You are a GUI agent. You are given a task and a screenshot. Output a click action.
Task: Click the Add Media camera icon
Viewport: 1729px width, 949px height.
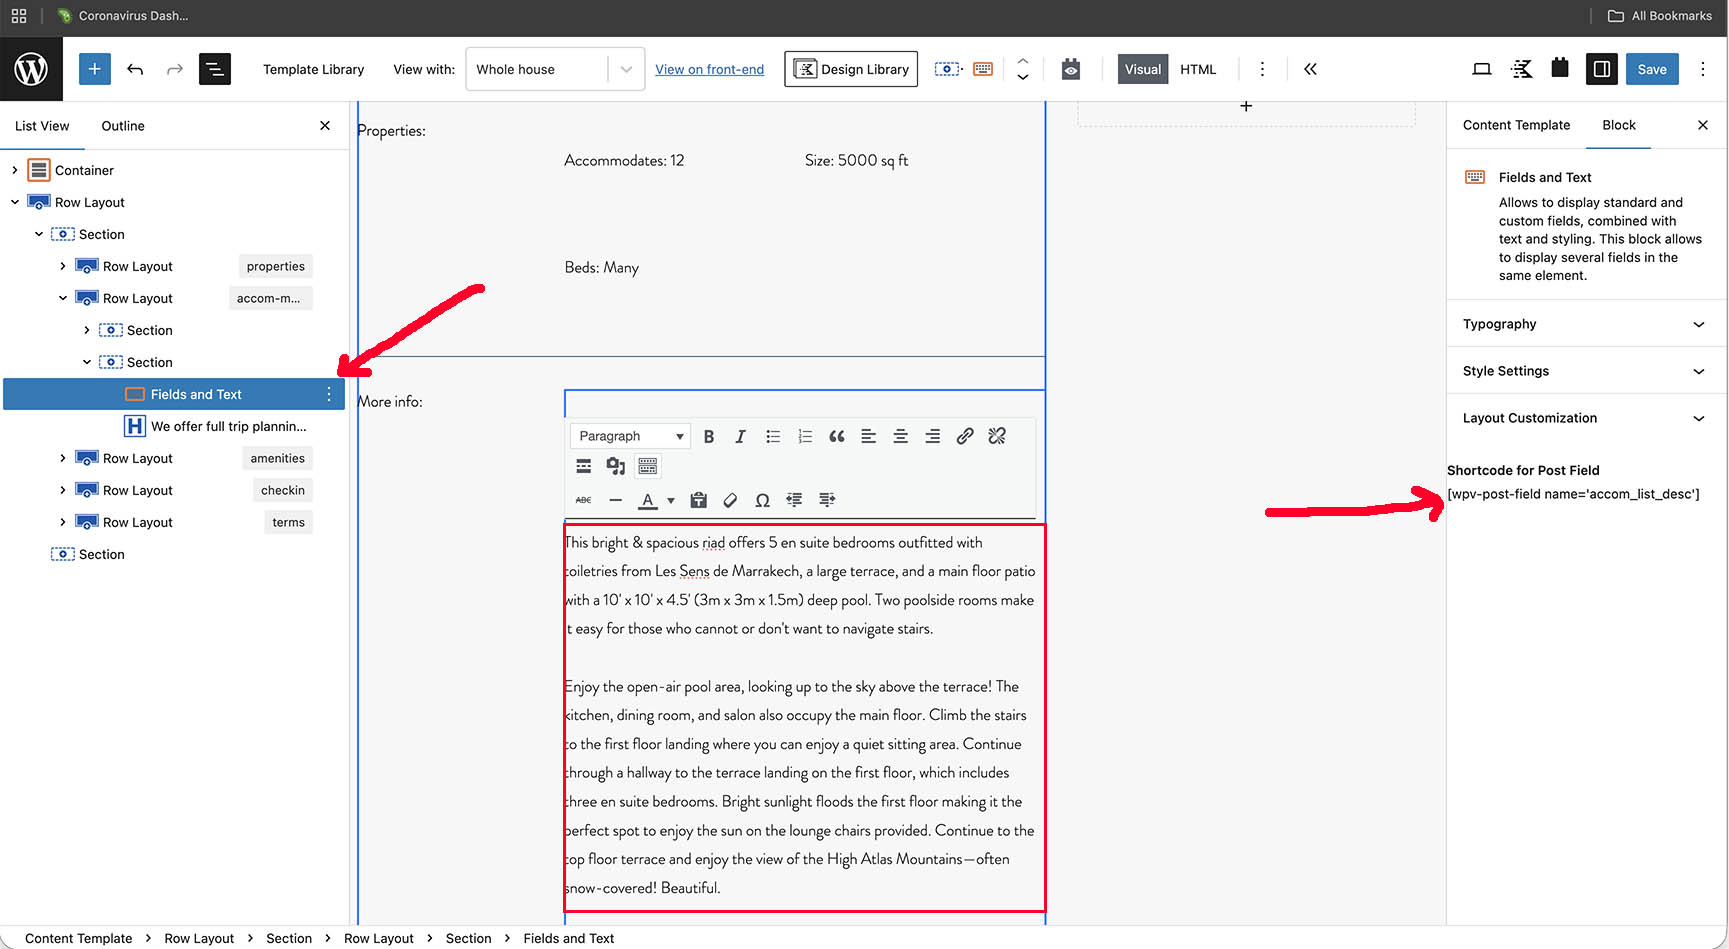(x=616, y=466)
